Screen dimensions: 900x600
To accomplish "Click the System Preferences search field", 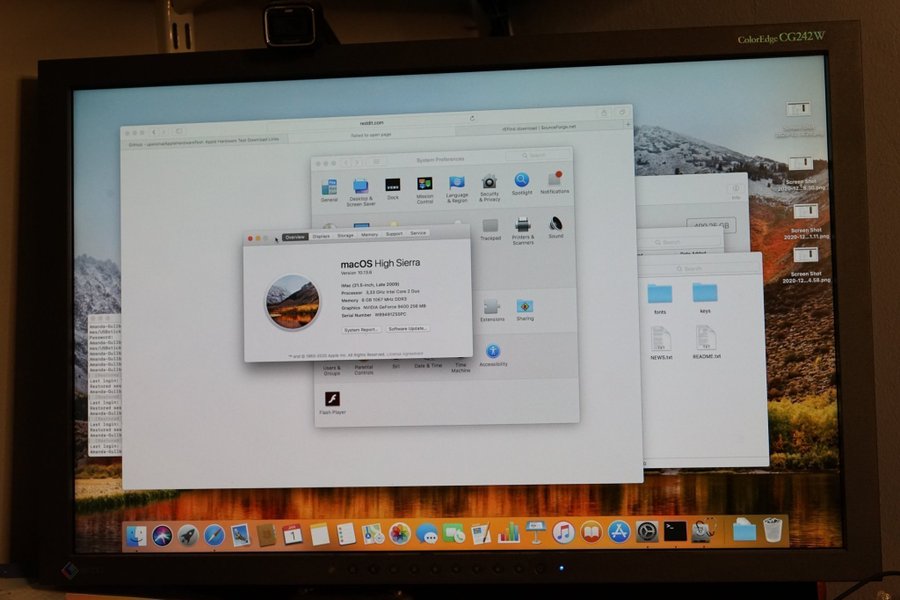I will point(538,156).
